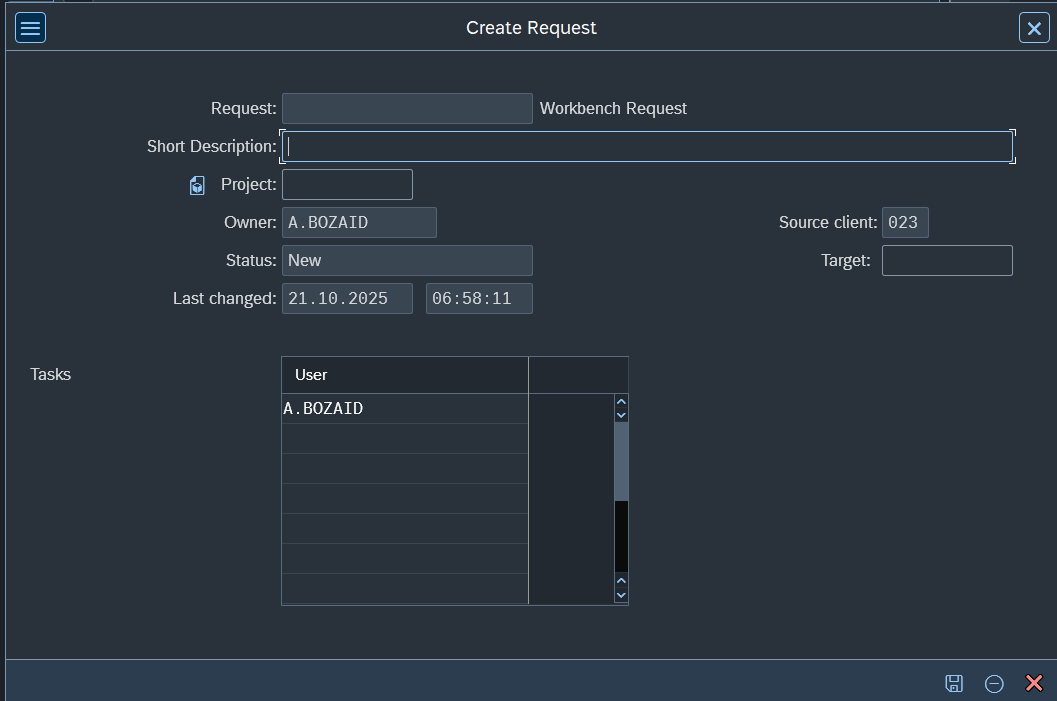Click the Owner field showing A.BOZAID

pyautogui.click(x=359, y=223)
